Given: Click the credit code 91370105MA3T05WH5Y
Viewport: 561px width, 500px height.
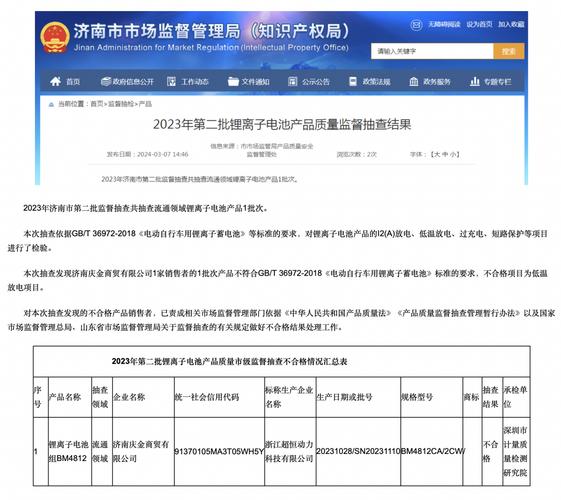Looking at the screenshot, I should click(x=219, y=452).
